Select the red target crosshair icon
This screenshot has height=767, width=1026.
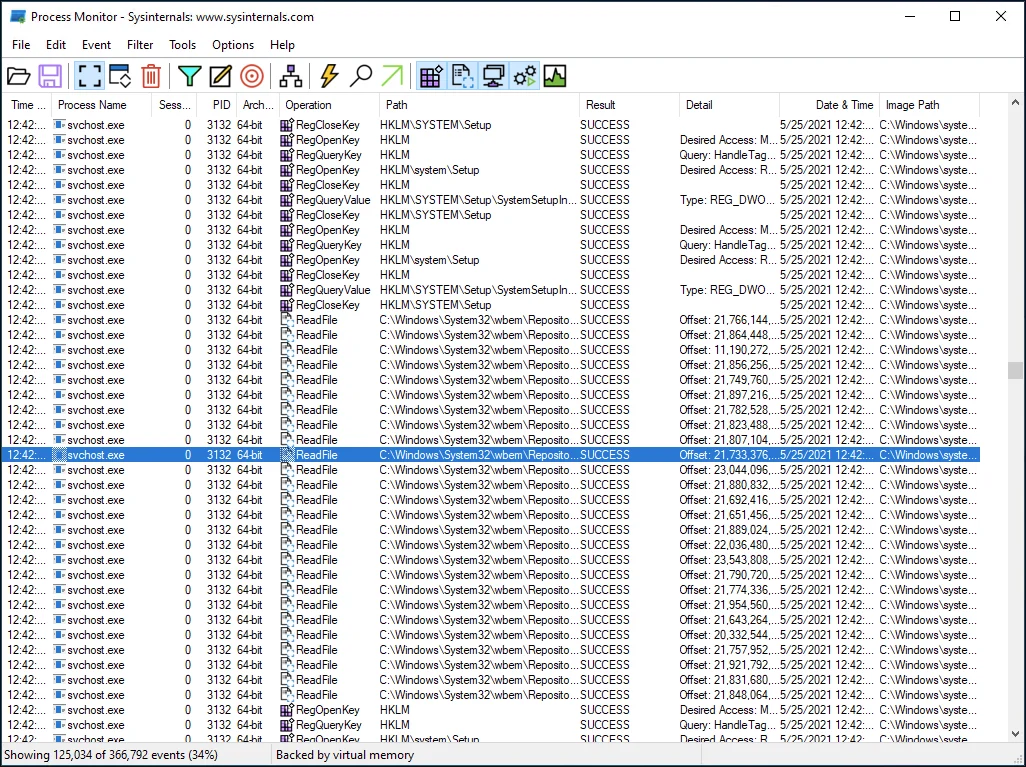[x=252, y=77]
